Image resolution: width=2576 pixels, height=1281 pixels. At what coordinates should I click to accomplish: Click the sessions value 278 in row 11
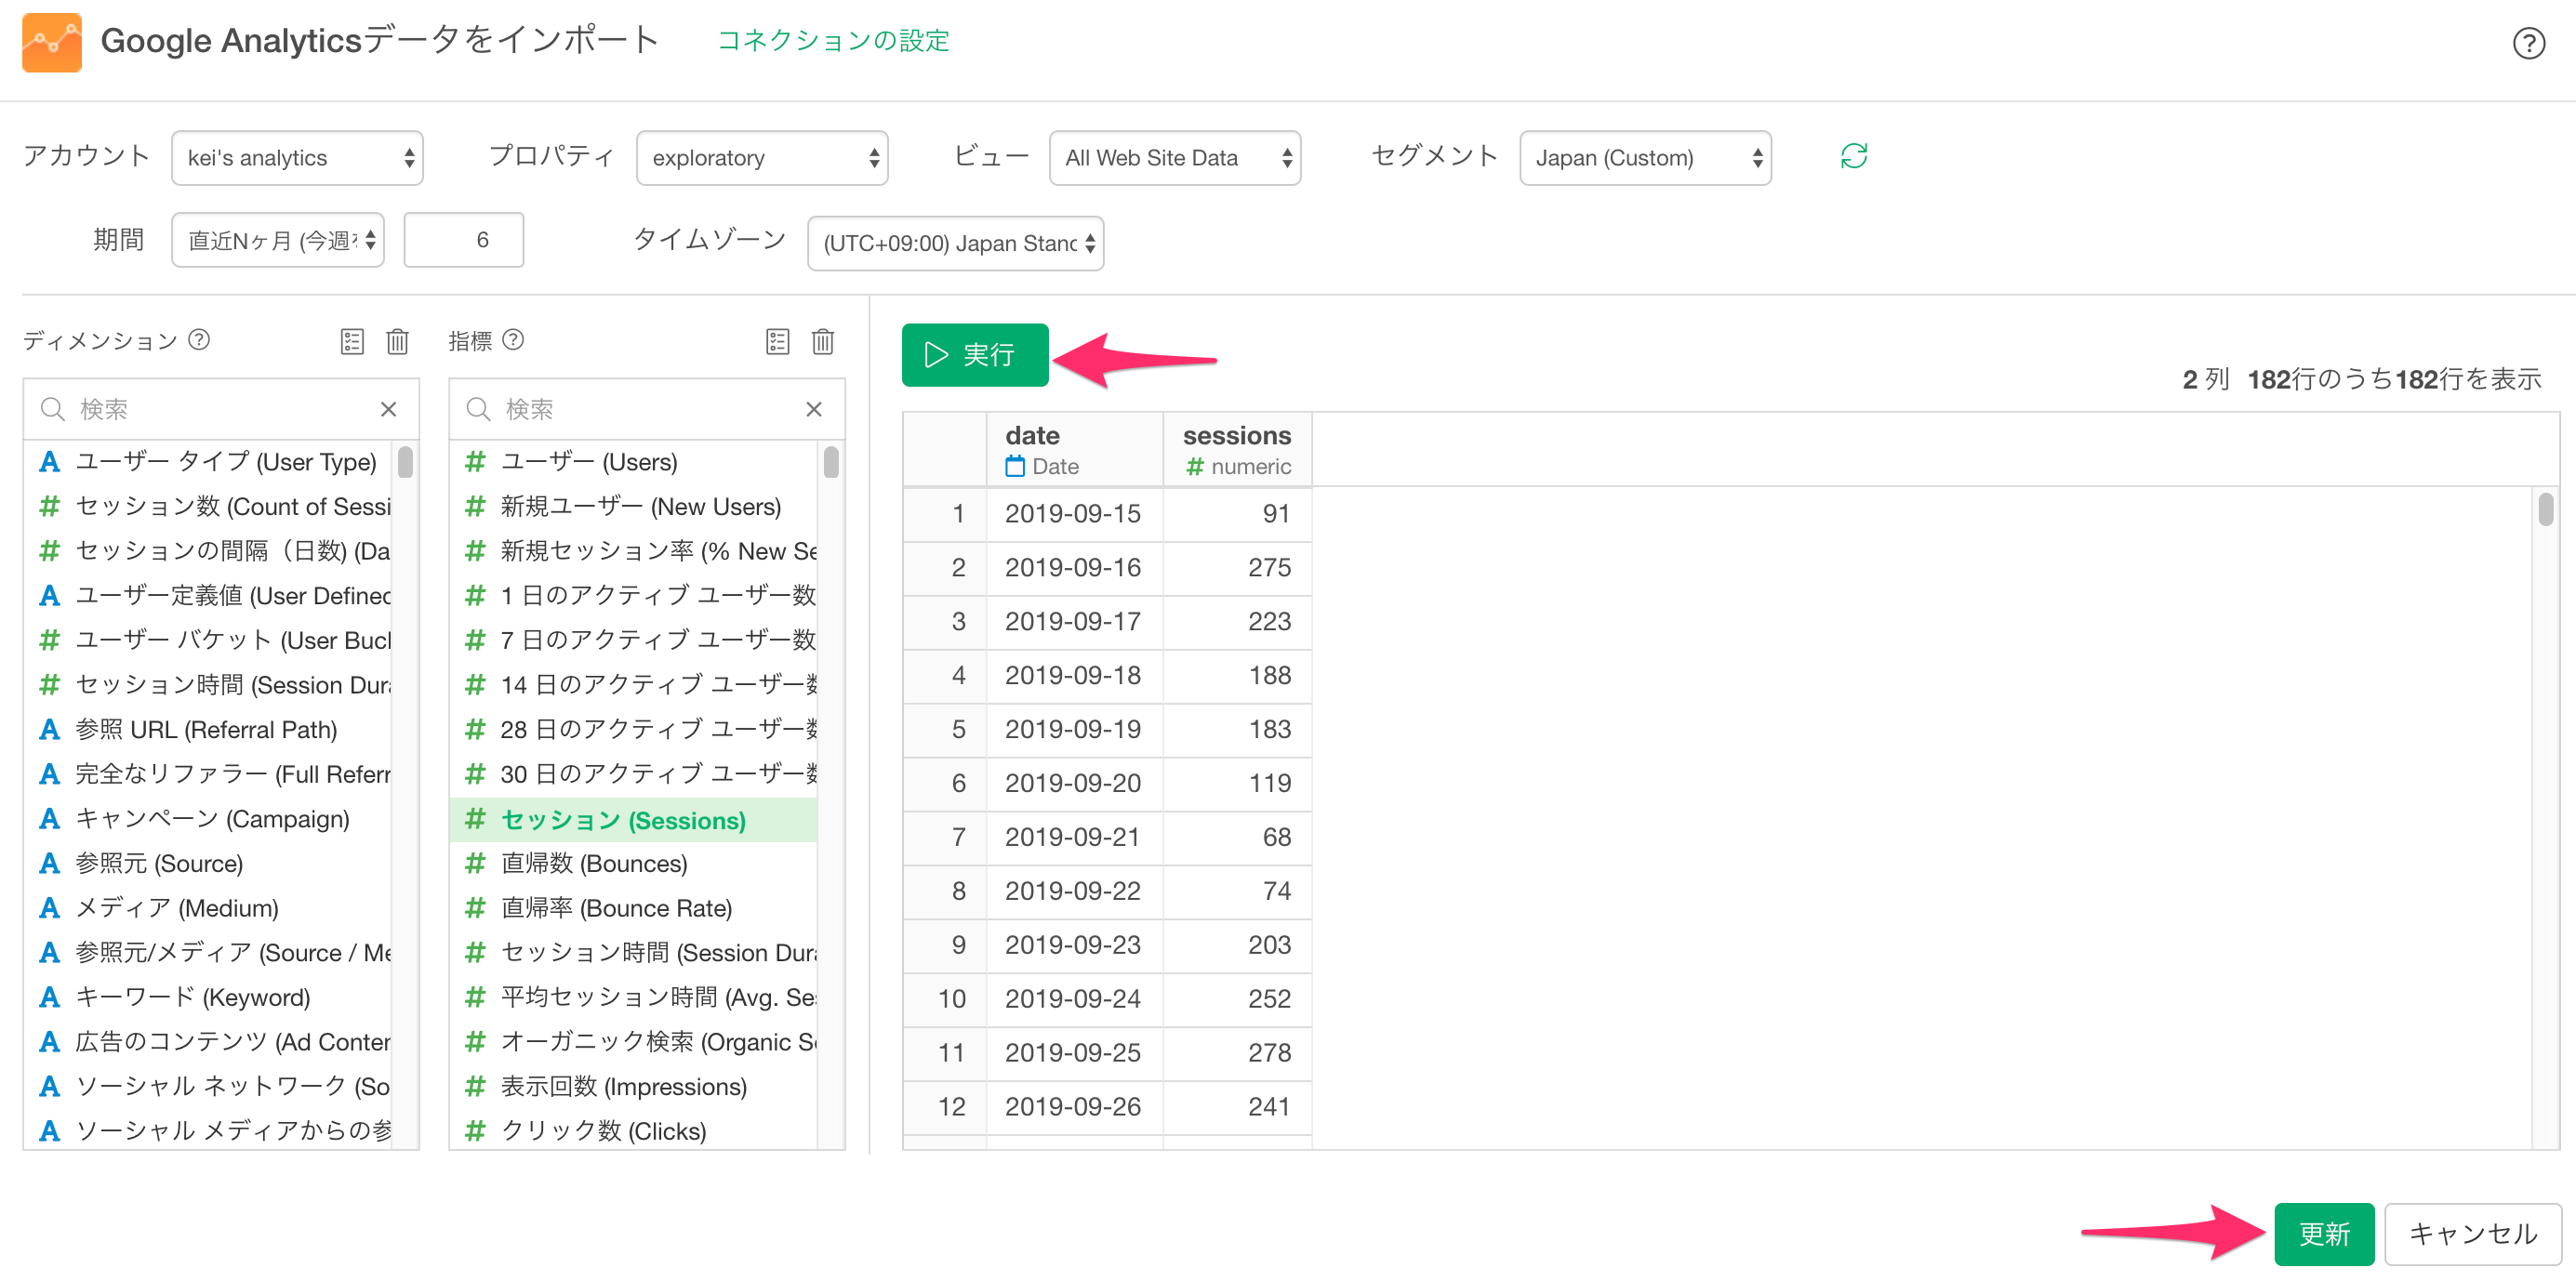point(1237,1053)
